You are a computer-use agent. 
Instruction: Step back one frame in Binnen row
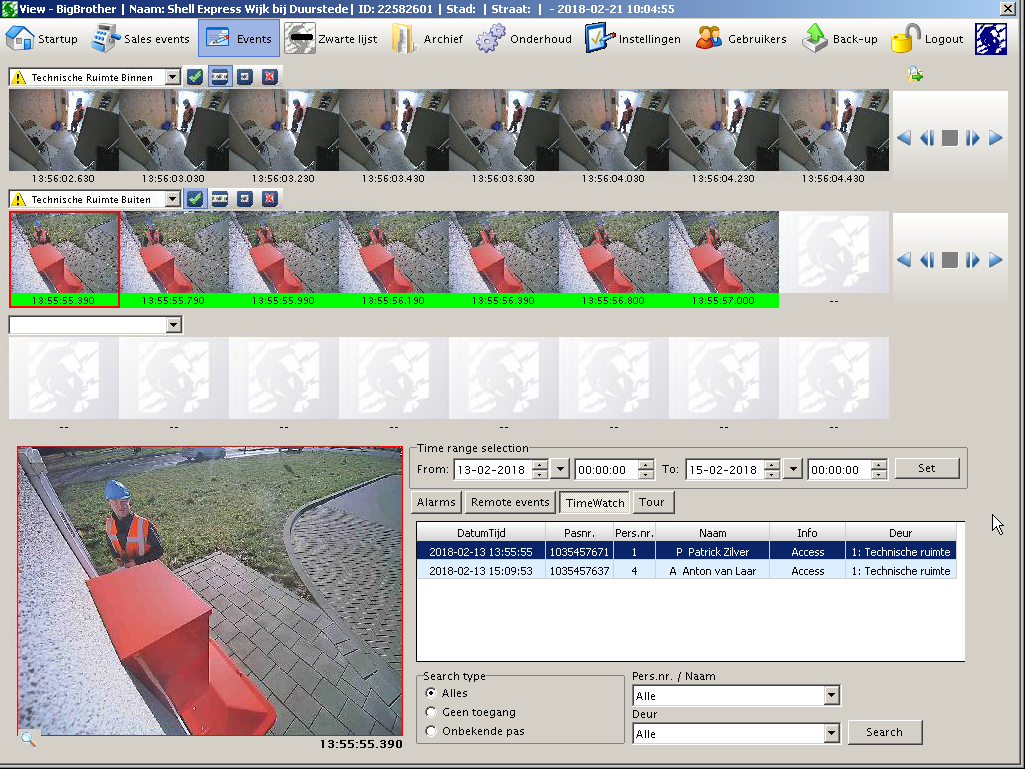click(x=927, y=138)
